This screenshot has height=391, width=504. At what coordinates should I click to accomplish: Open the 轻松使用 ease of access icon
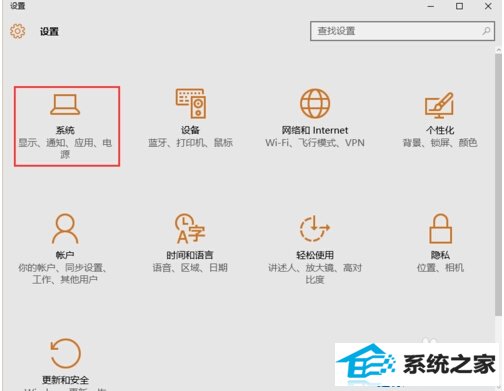coord(314,229)
